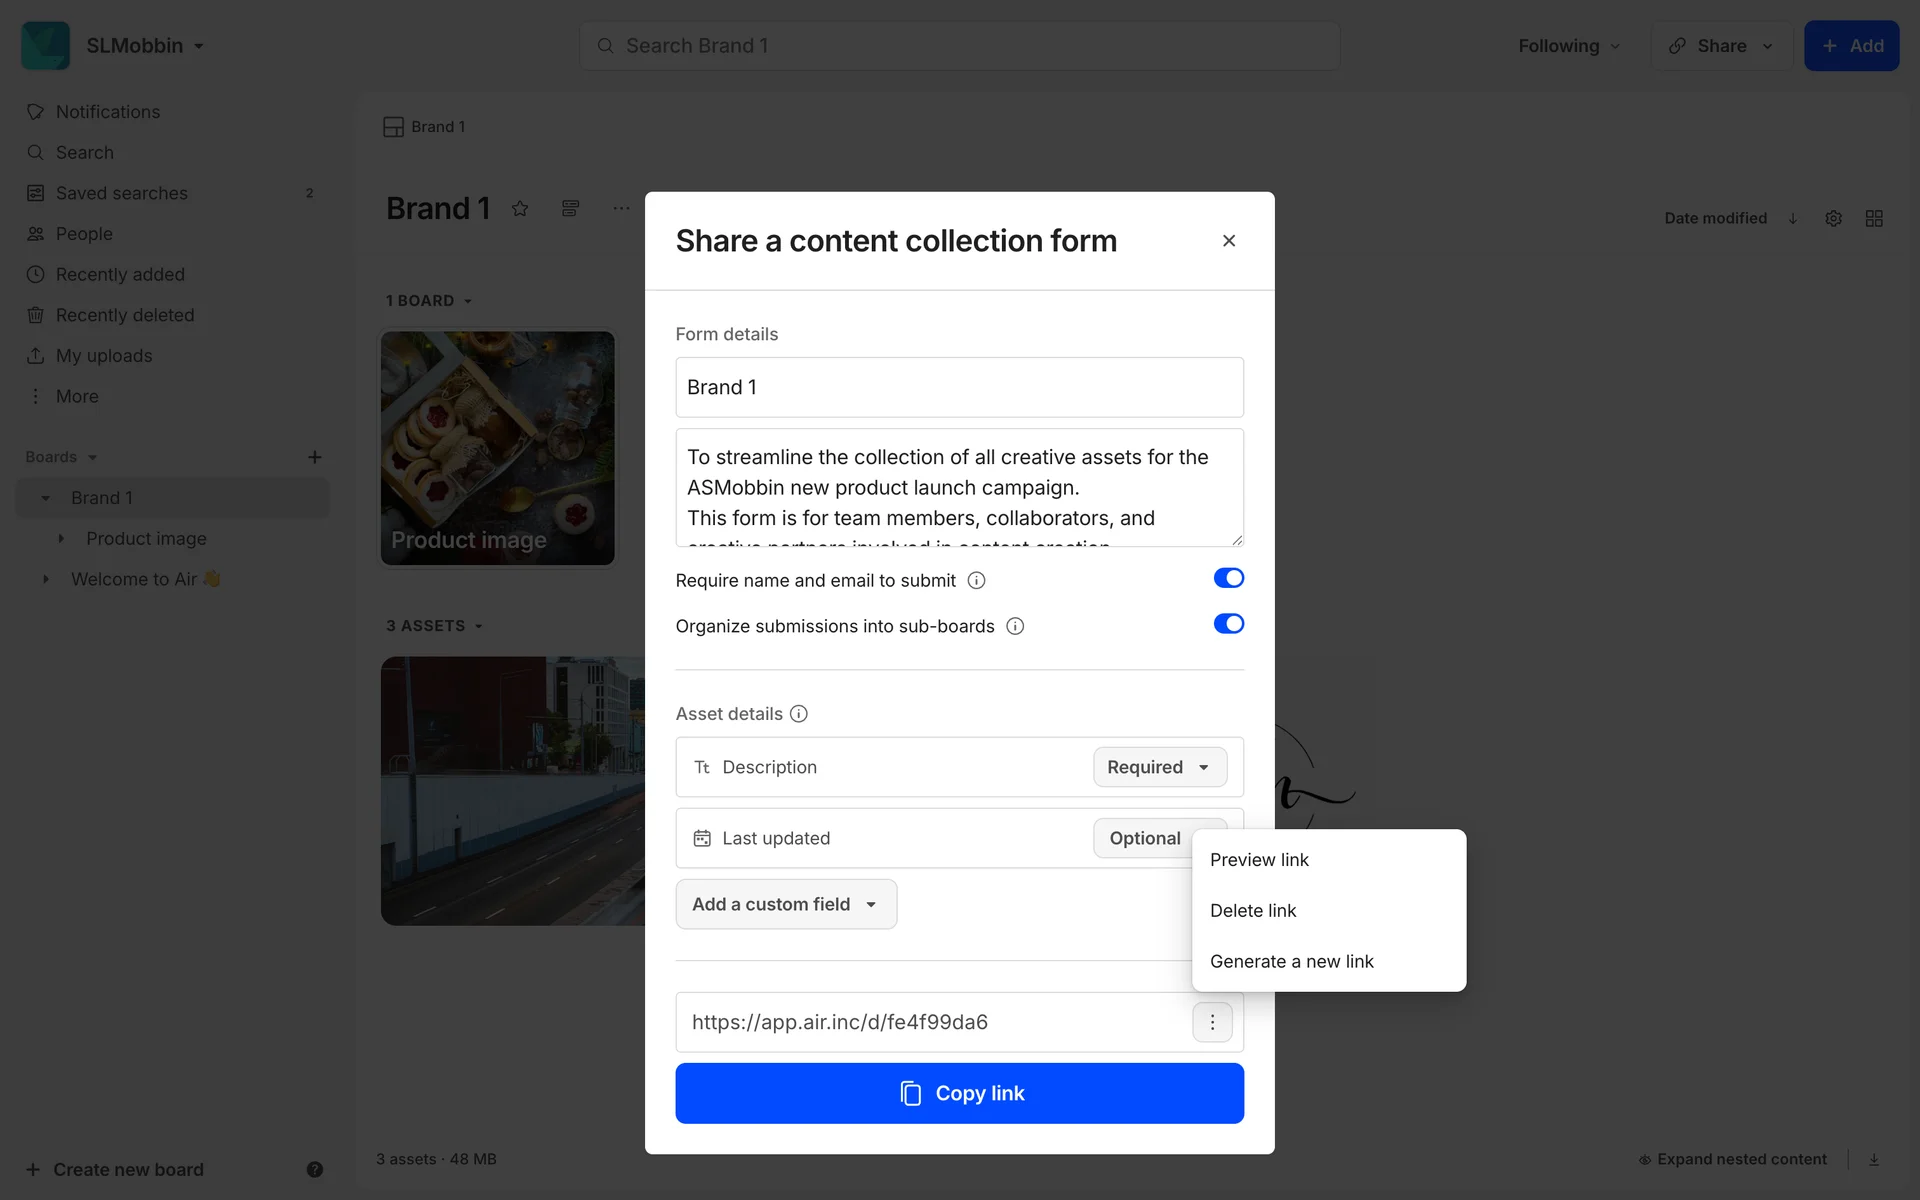Screen dimensions: 1920x1200
Task: Star the Brand 1 board as favorite
Action: [520, 209]
